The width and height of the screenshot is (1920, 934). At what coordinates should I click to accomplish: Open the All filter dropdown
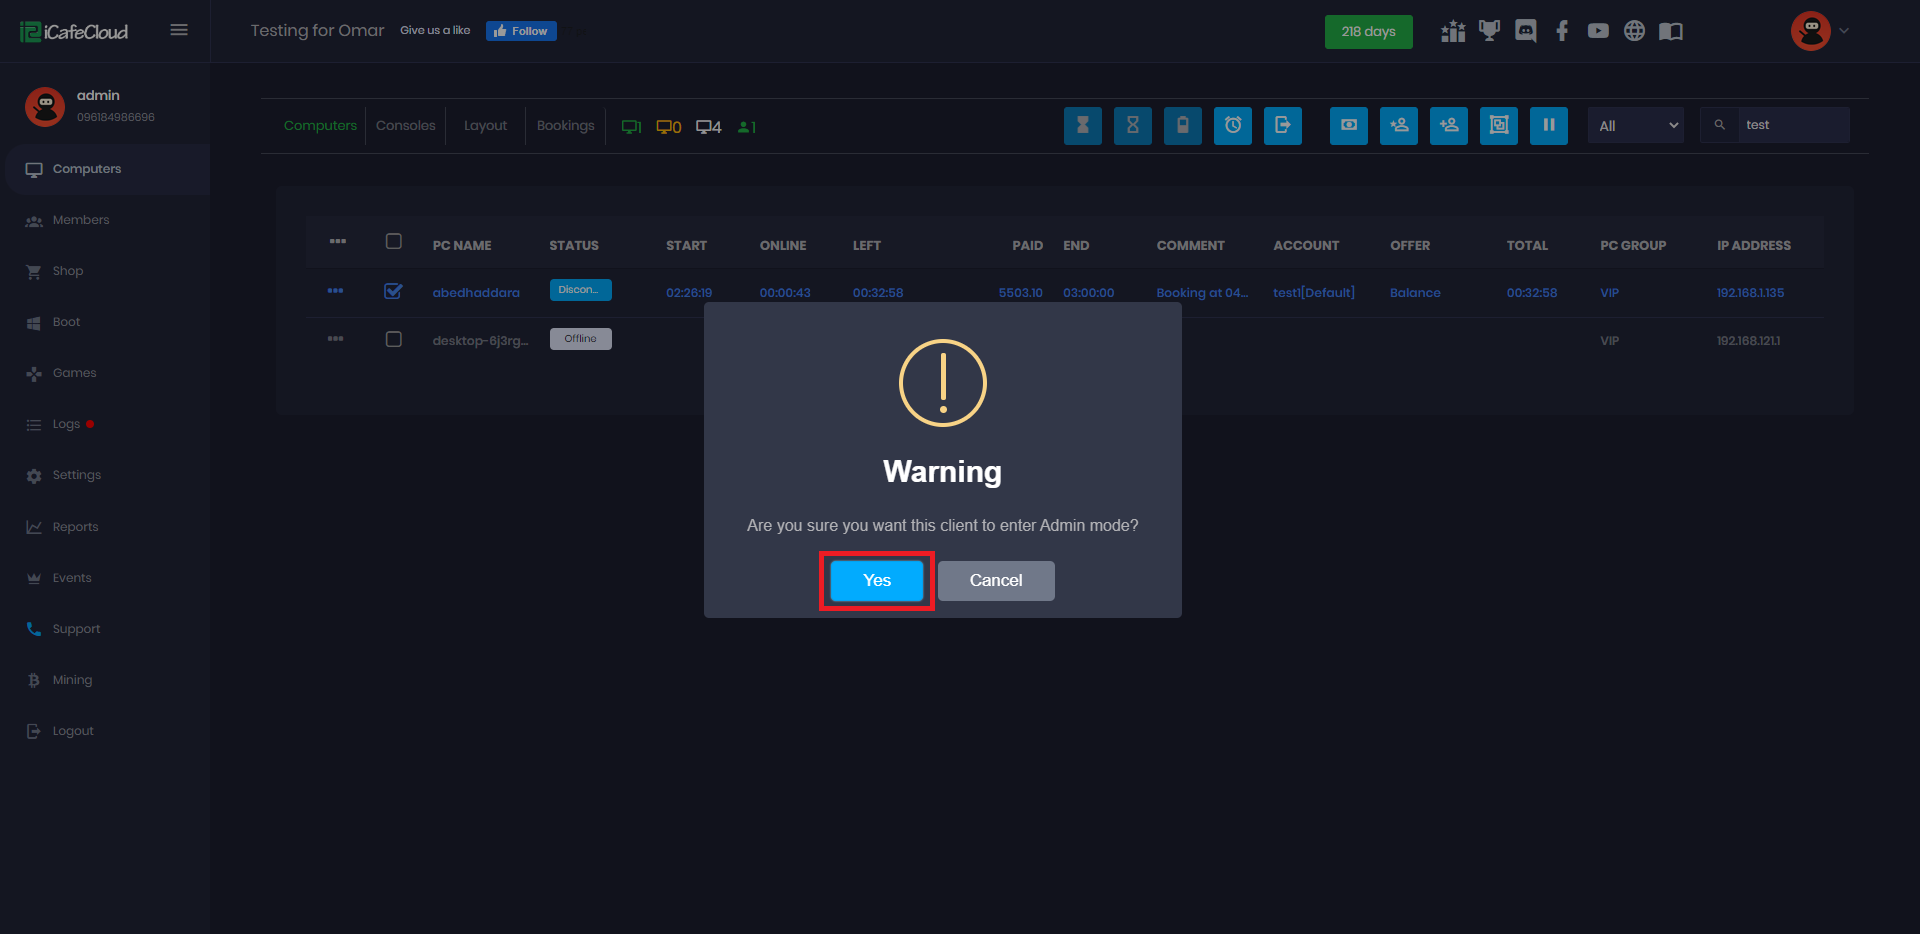point(1636,126)
